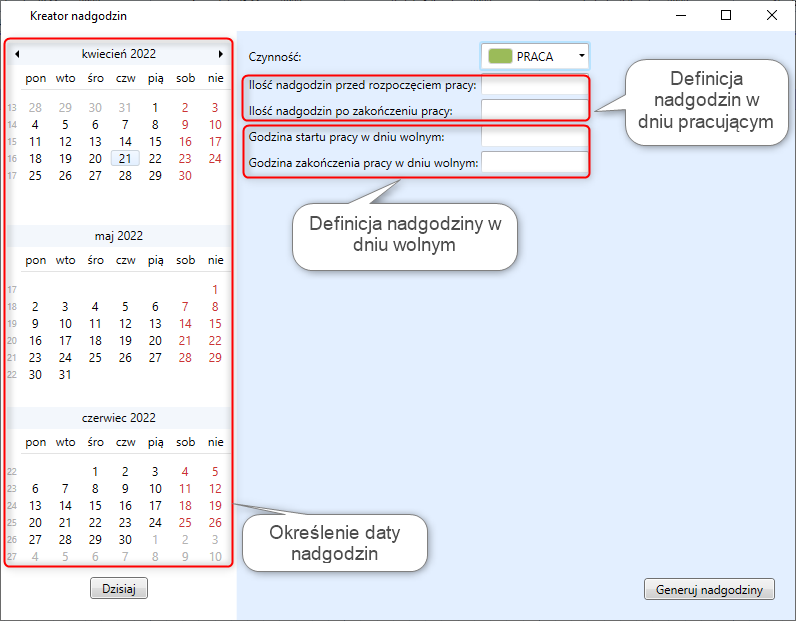Open the Czynność PRACA dropdown
The height and width of the screenshot is (621, 796).
tap(581, 57)
